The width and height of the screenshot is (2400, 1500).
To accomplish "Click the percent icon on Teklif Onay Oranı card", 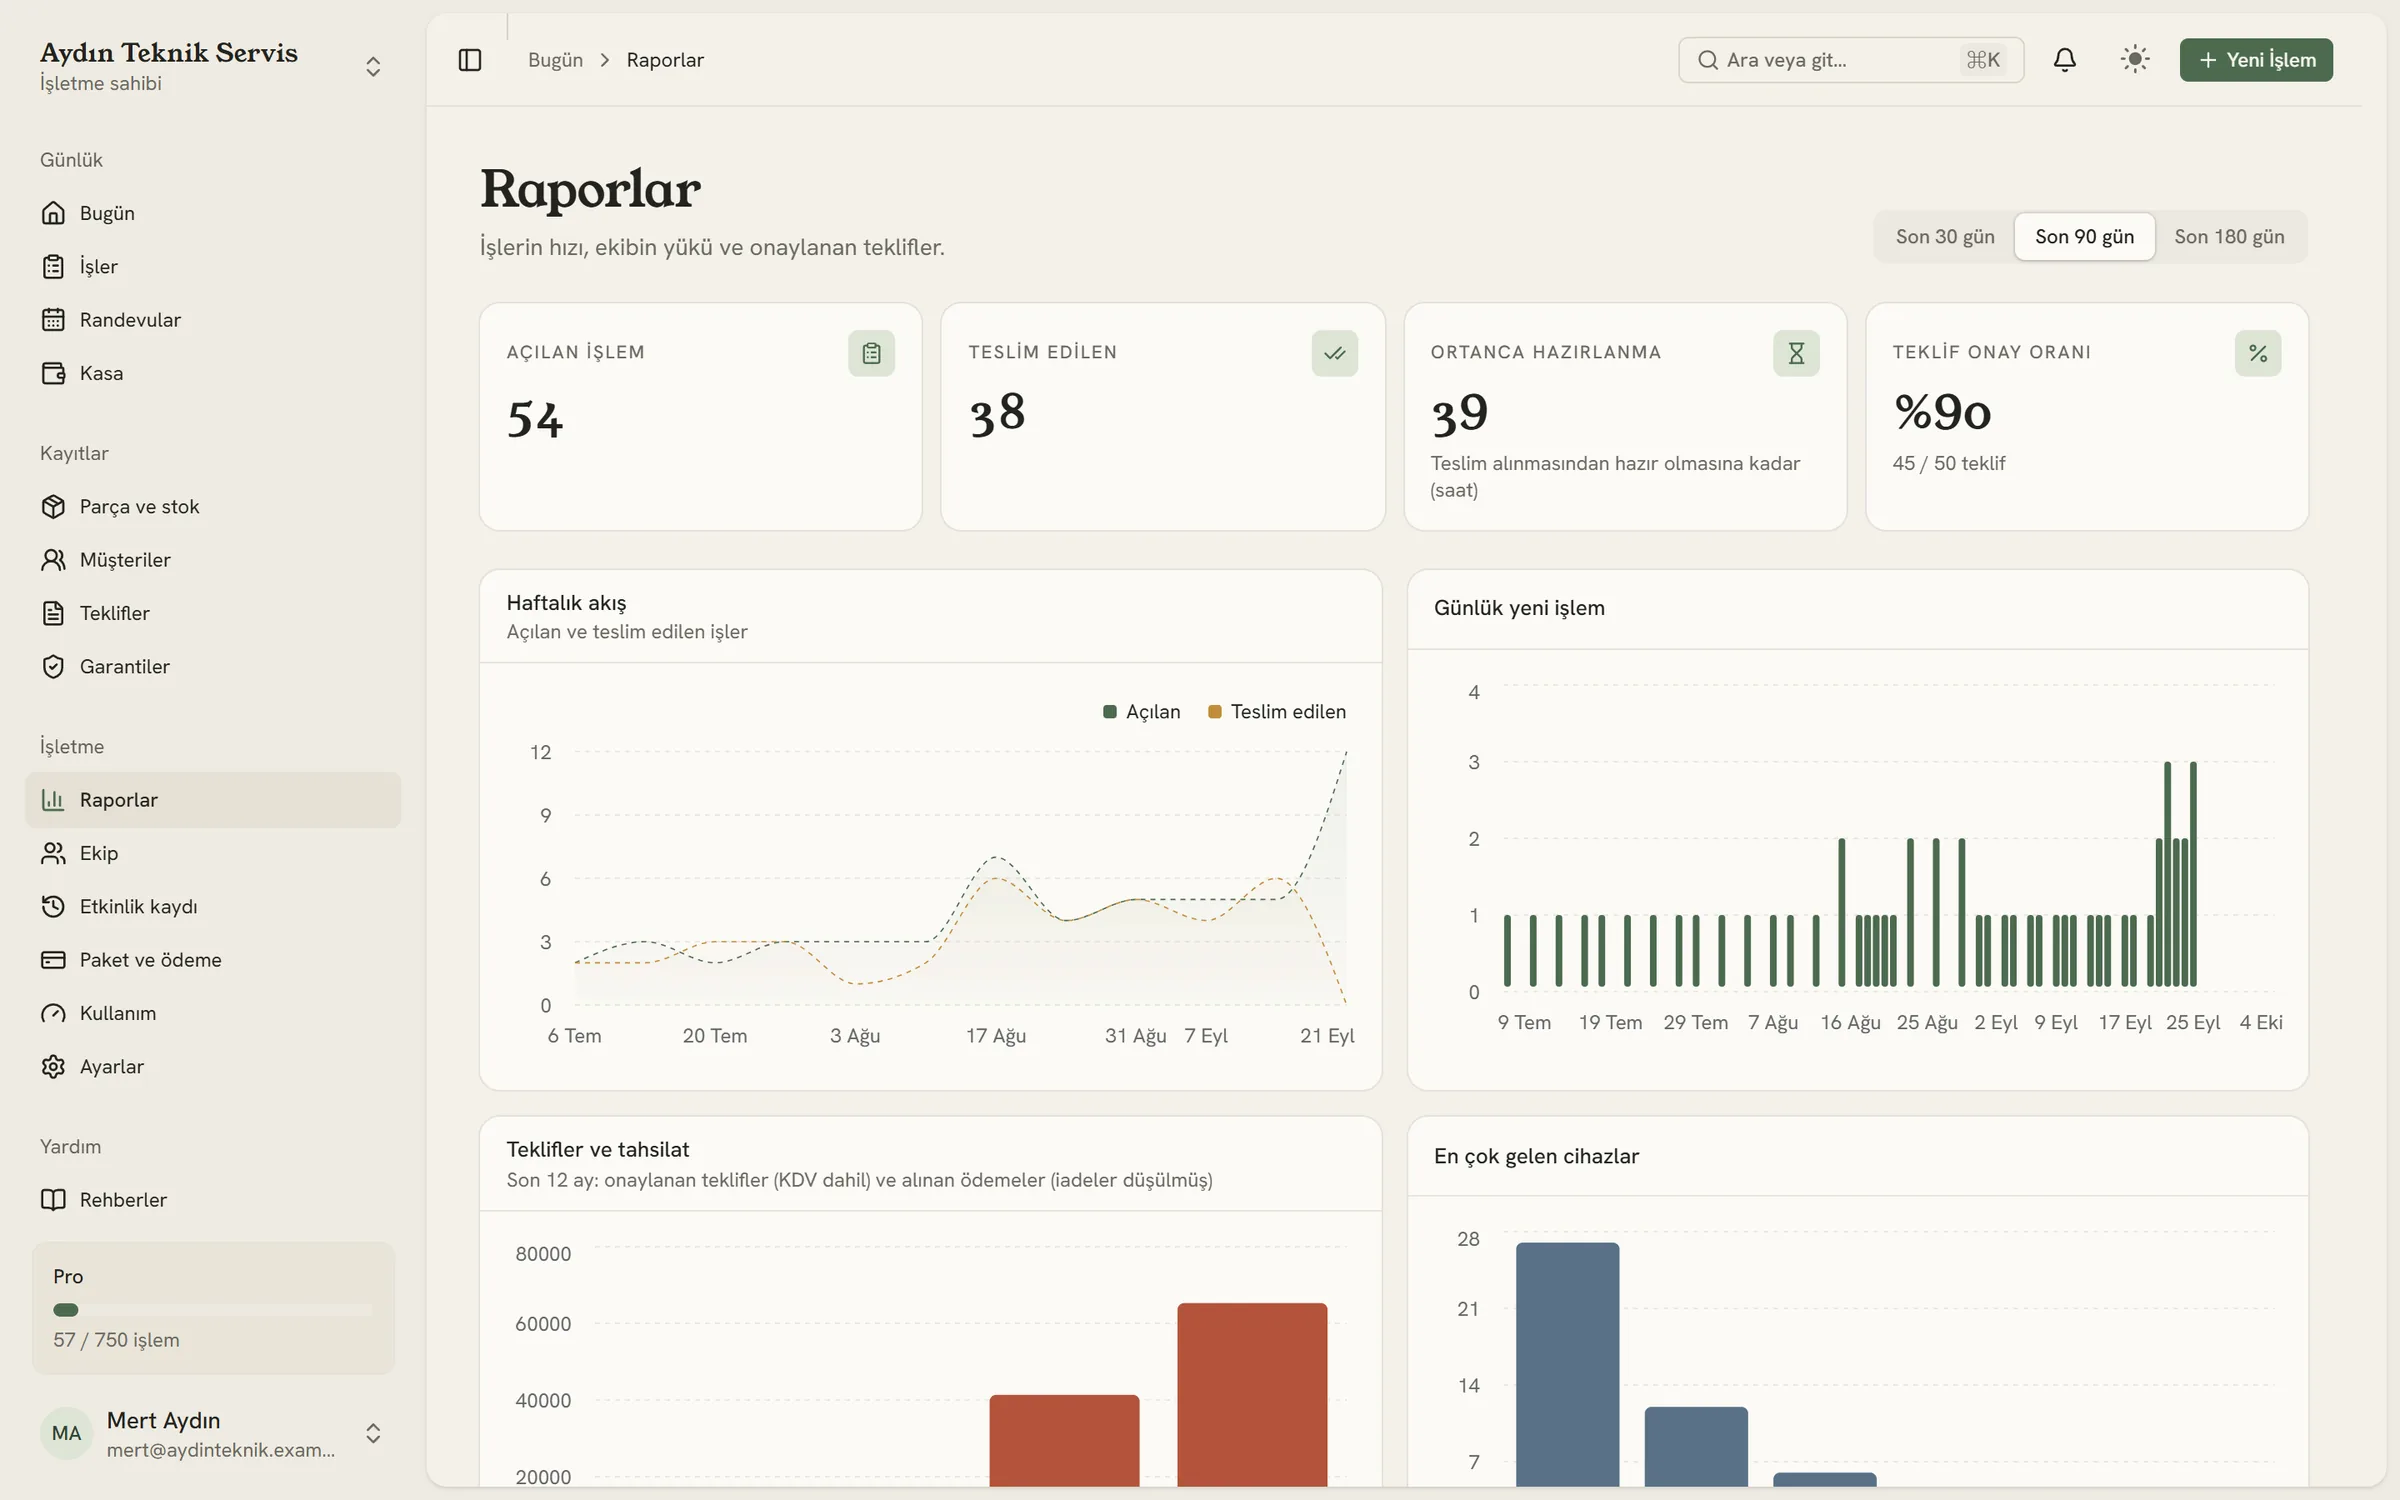I will pos(2257,353).
